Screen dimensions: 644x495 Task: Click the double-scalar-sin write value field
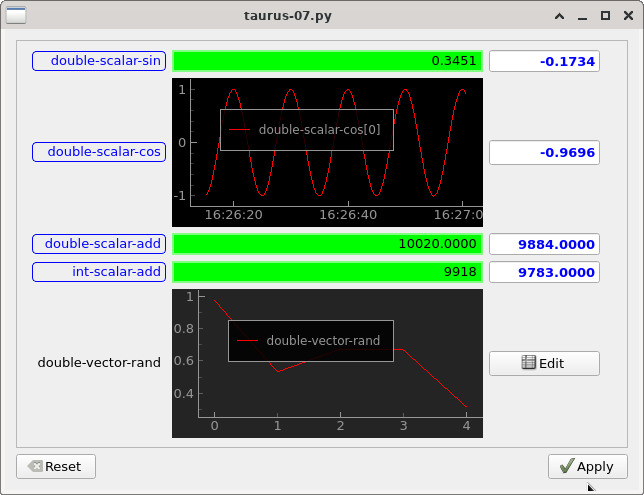[x=544, y=61]
